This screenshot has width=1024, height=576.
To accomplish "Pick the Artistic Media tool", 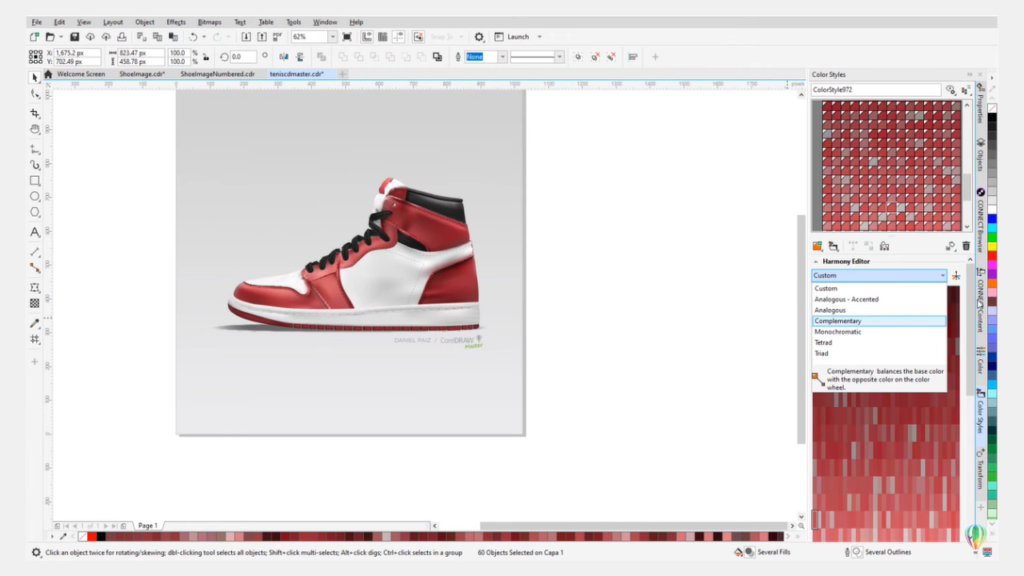I will 35,165.
